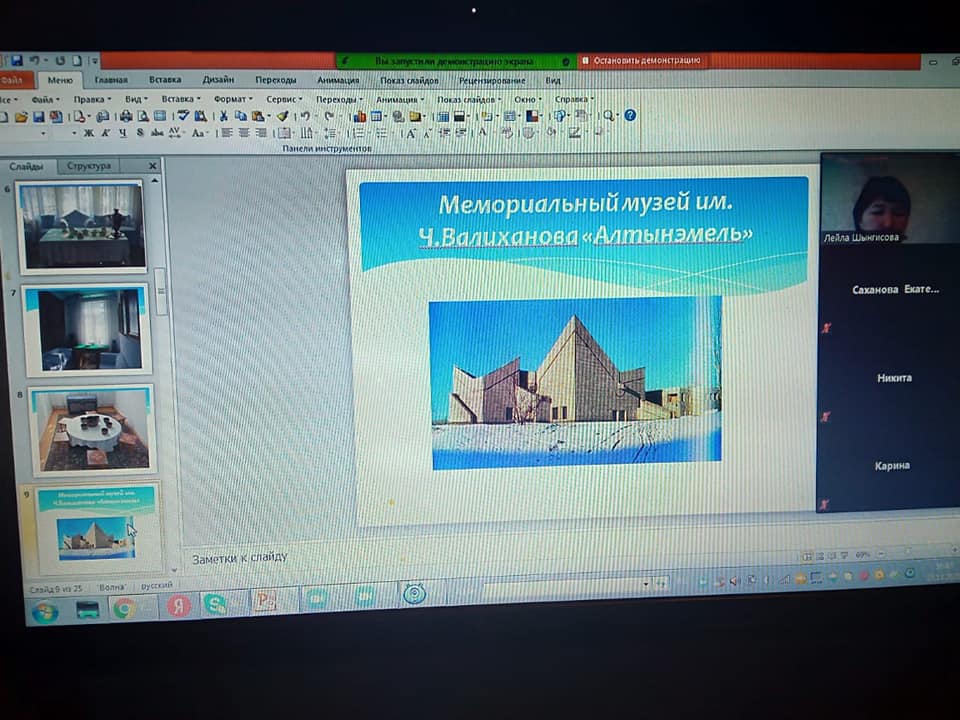Image resolution: width=960 pixels, height=720 pixels.
Task: Open Yandex browser from the taskbar
Action: tap(179, 606)
